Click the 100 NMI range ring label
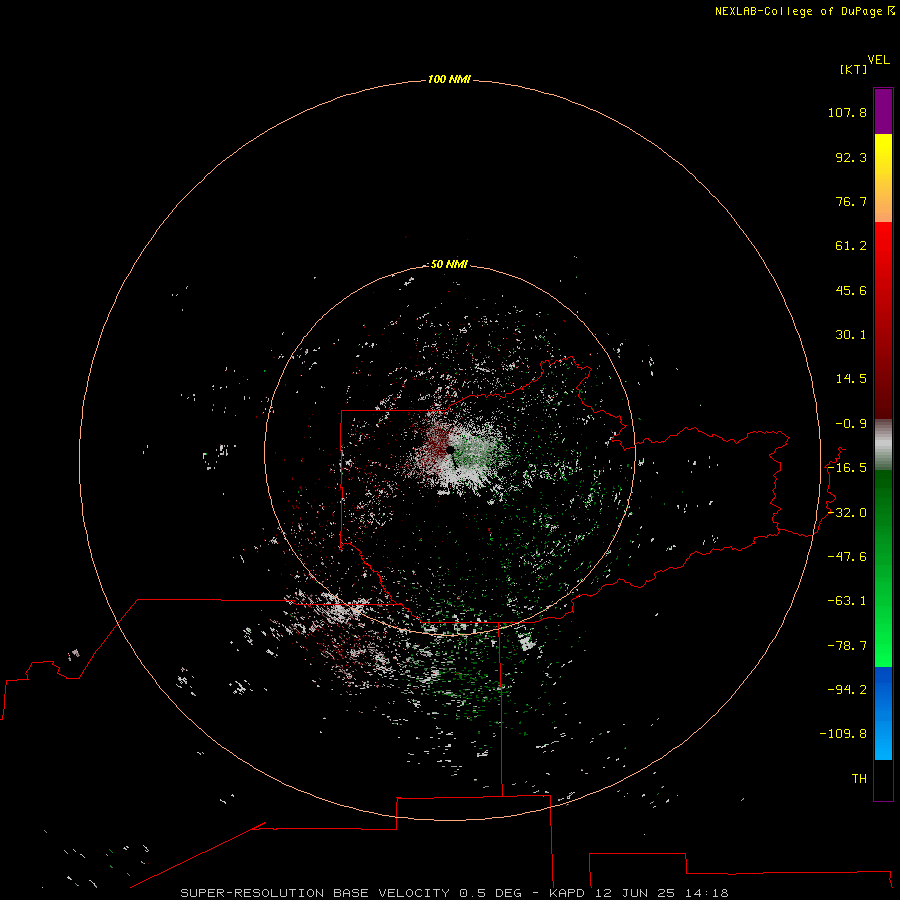 (x=449, y=79)
